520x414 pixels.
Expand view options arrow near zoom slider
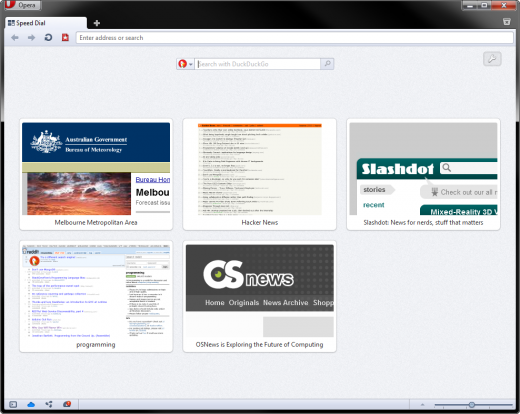coord(422,405)
